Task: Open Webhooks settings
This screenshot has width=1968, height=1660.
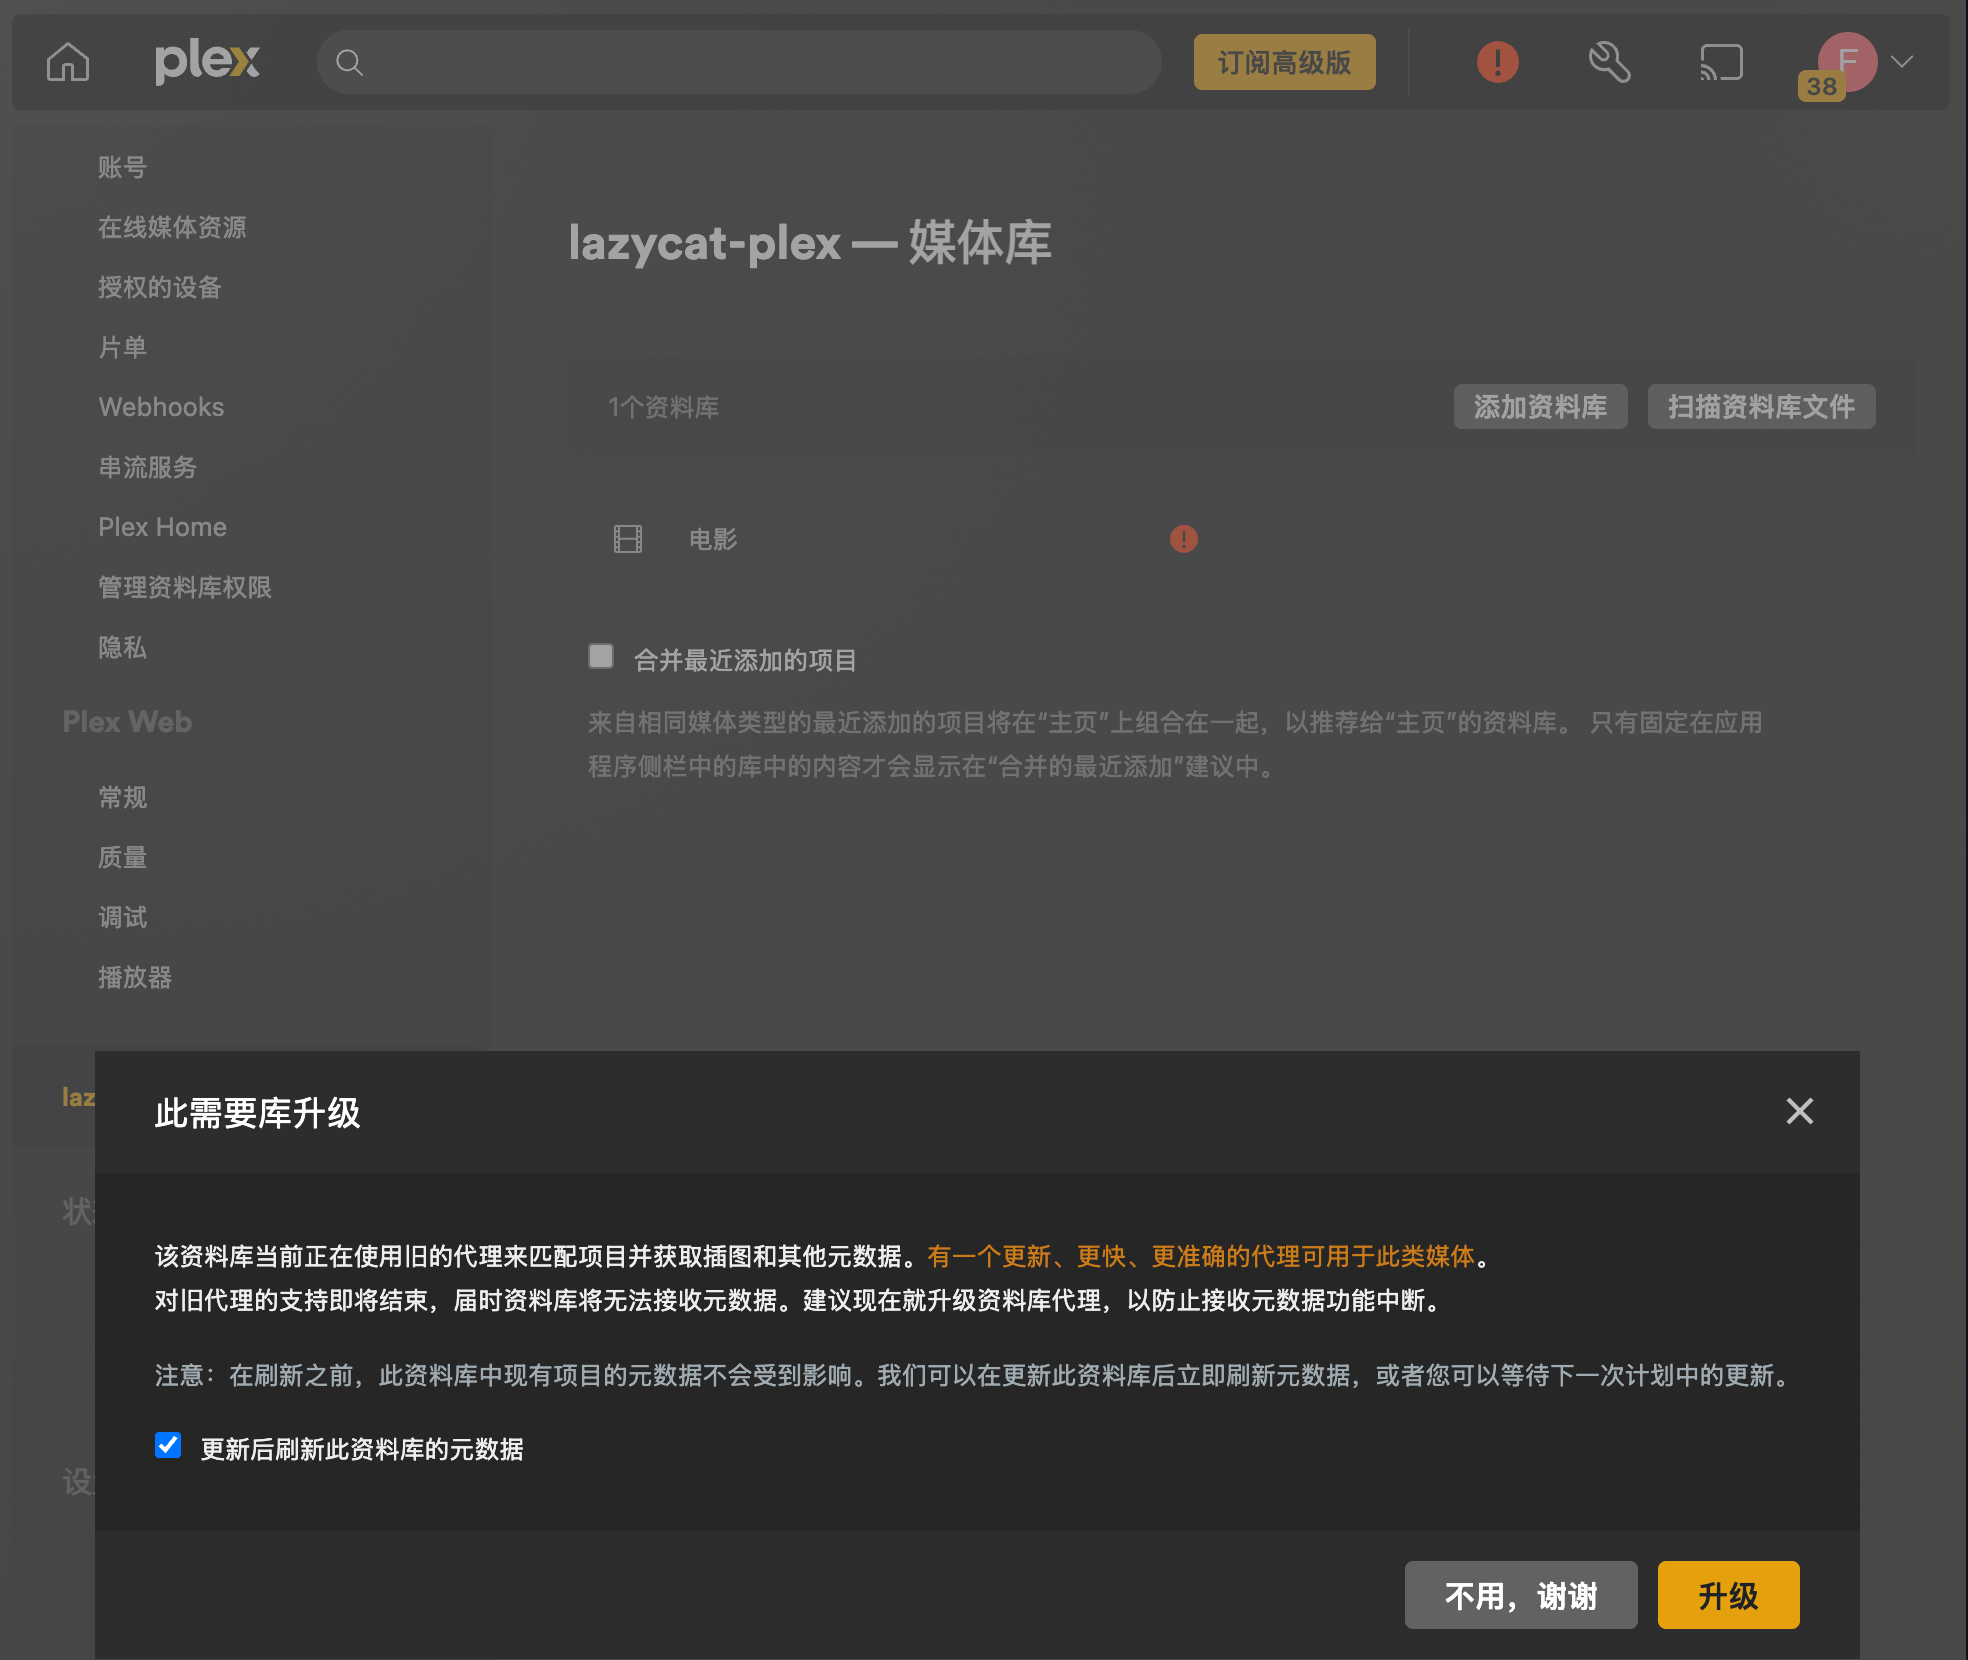Action: click(x=161, y=407)
